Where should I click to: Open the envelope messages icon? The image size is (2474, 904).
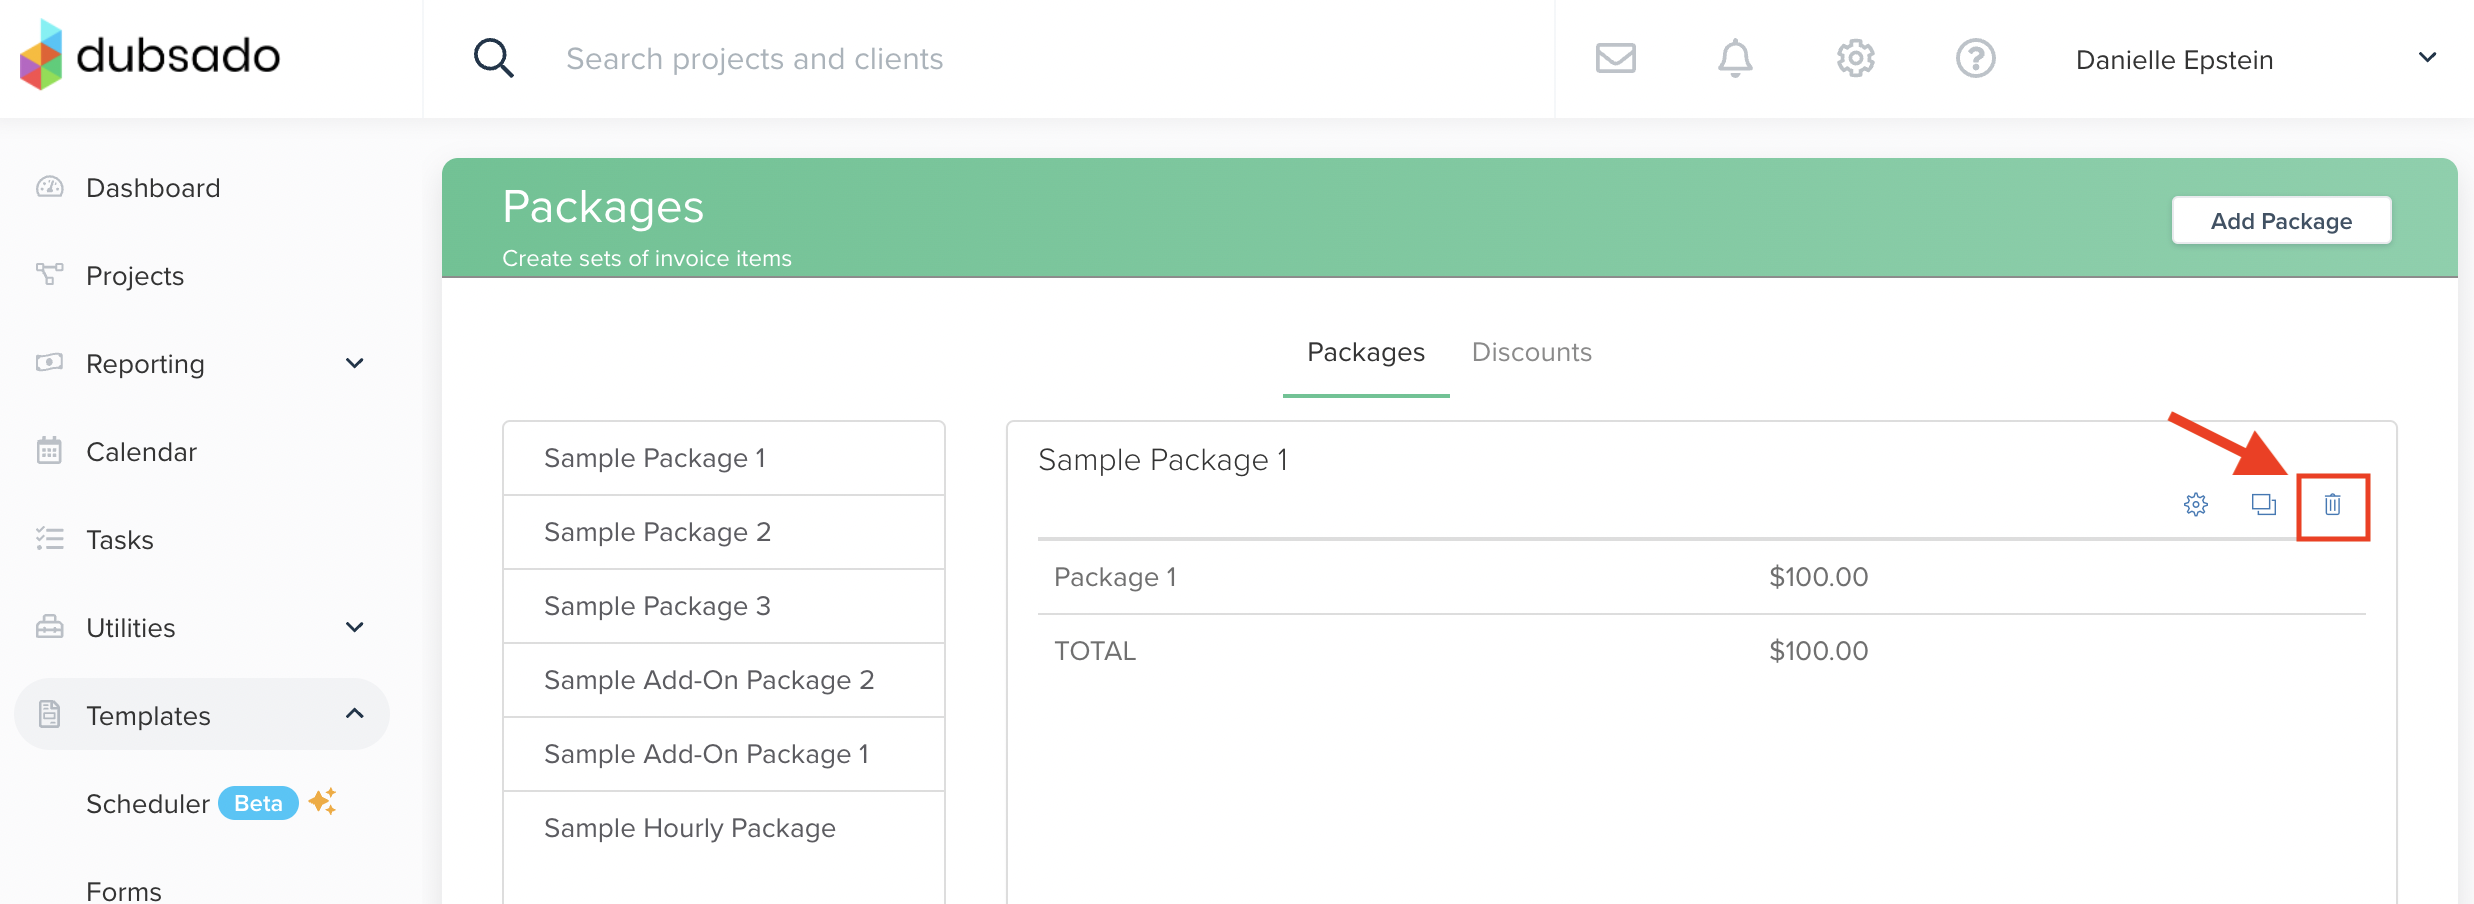[x=1615, y=59]
